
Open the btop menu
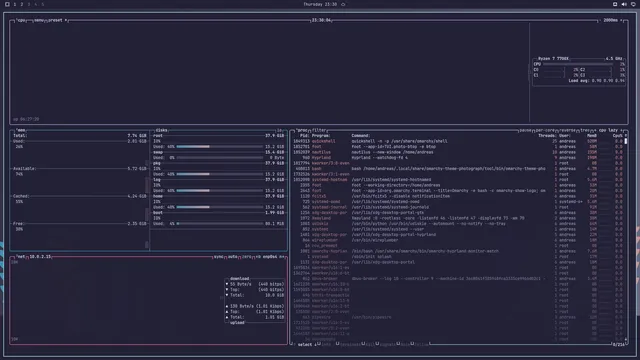point(39,20)
